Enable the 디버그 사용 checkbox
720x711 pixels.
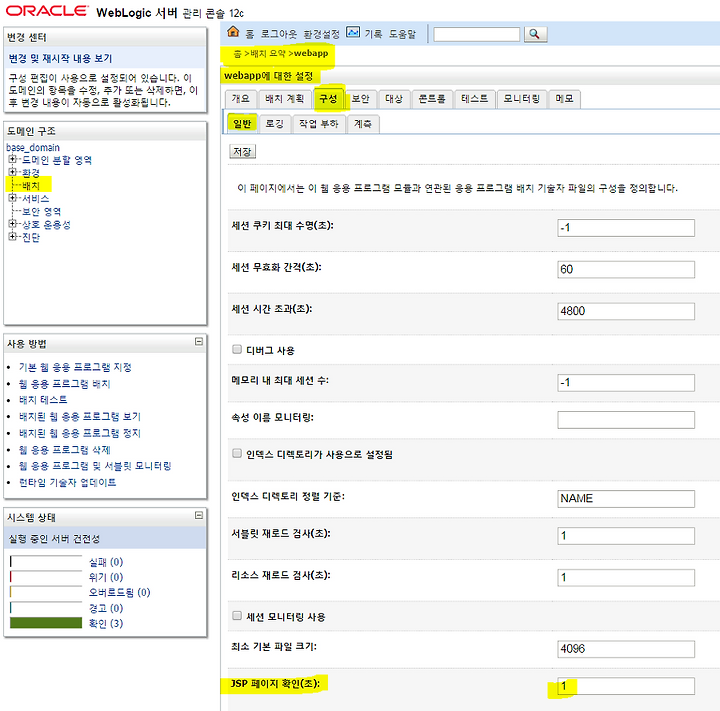(237, 350)
